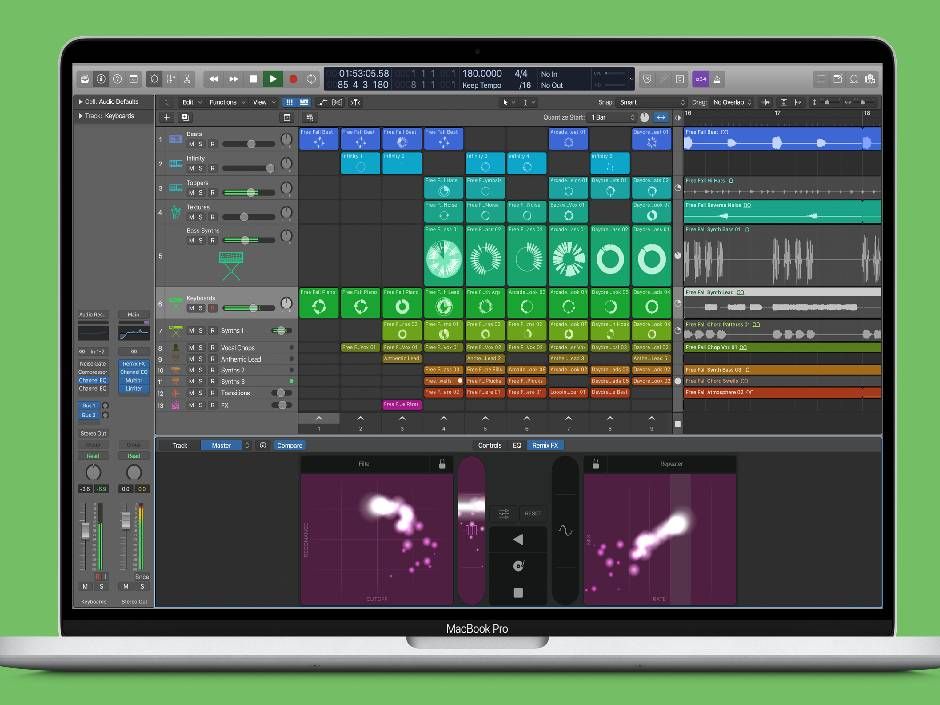Viewport: 940px width, 705px height.
Task: Open the Quick Help question mark icon
Action: (x=118, y=79)
